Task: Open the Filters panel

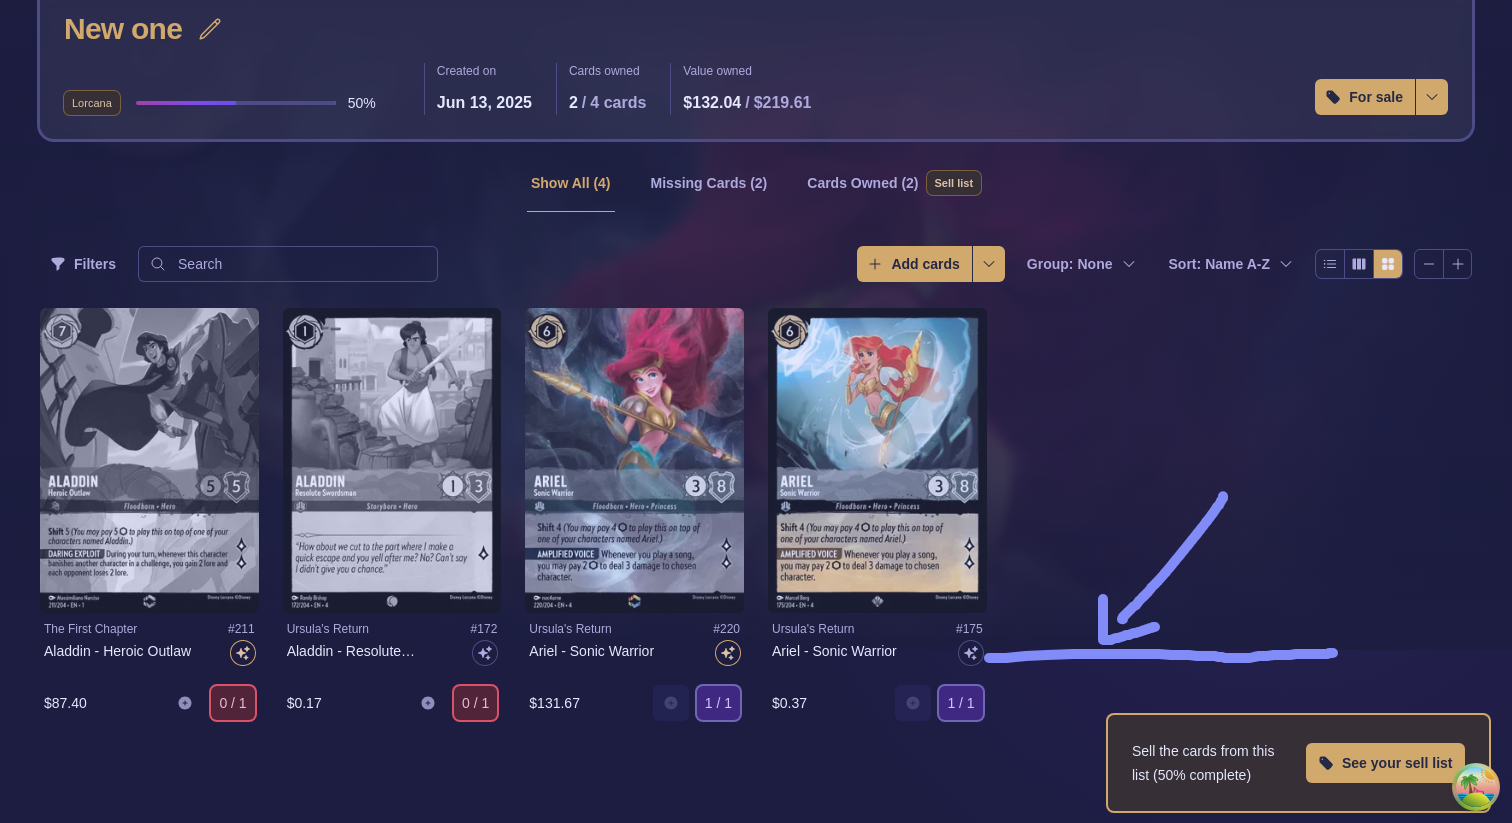Action: coord(83,264)
